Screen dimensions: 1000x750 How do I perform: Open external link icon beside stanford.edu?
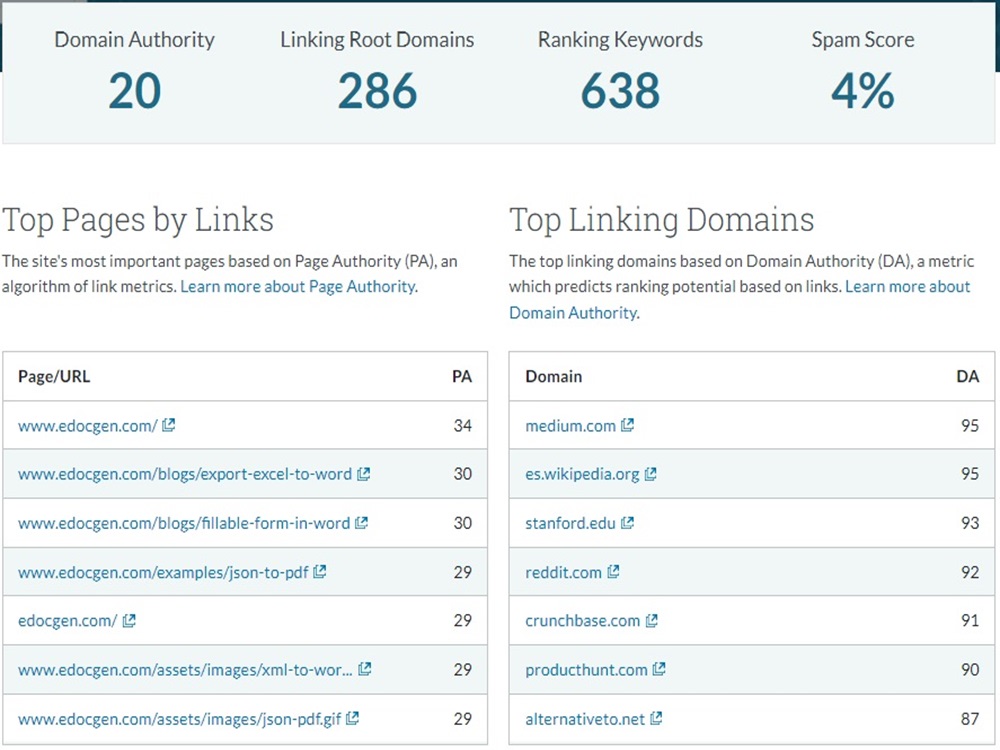click(x=628, y=523)
